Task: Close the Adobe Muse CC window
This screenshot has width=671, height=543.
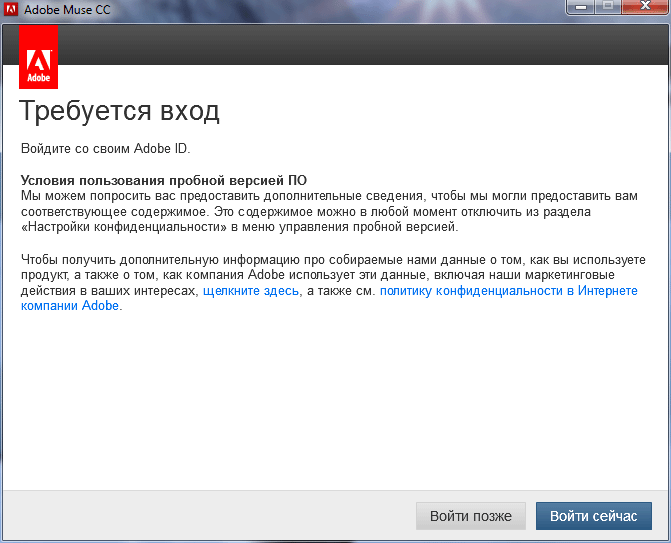Action: pyautogui.click(x=645, y=7)
